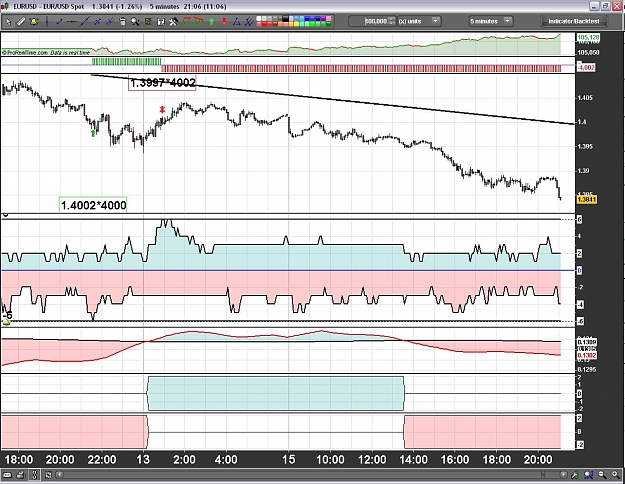
Task: Click the printer icon in bottom bar
Action: pos(21,474)
